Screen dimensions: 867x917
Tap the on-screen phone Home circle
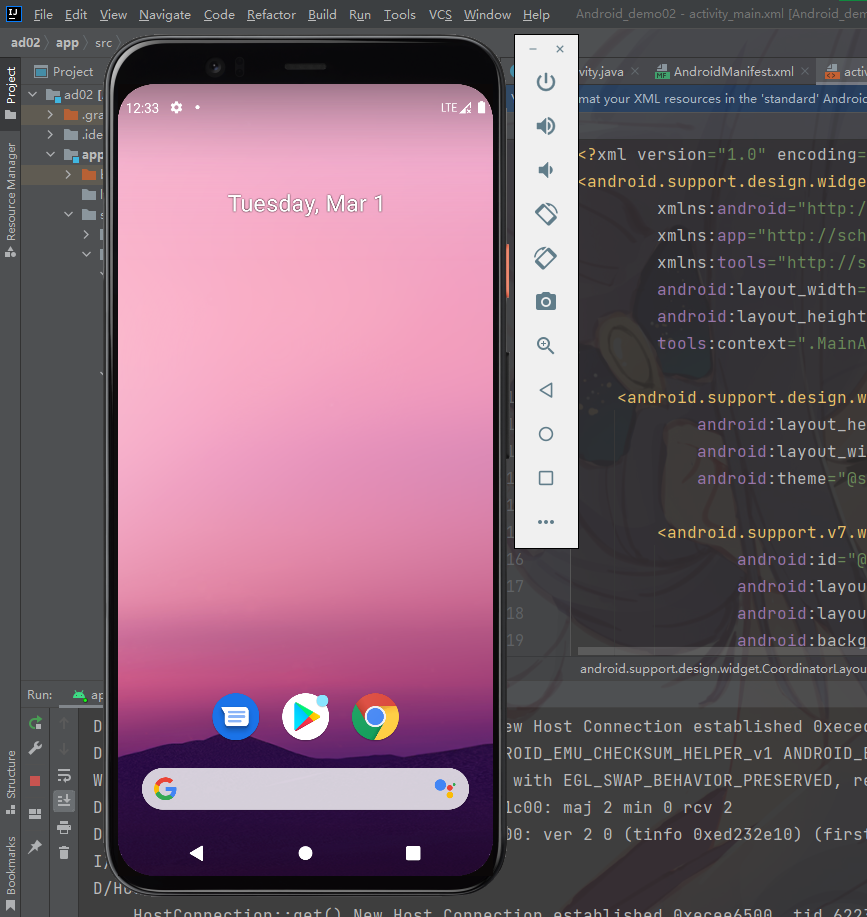(305, 853)
